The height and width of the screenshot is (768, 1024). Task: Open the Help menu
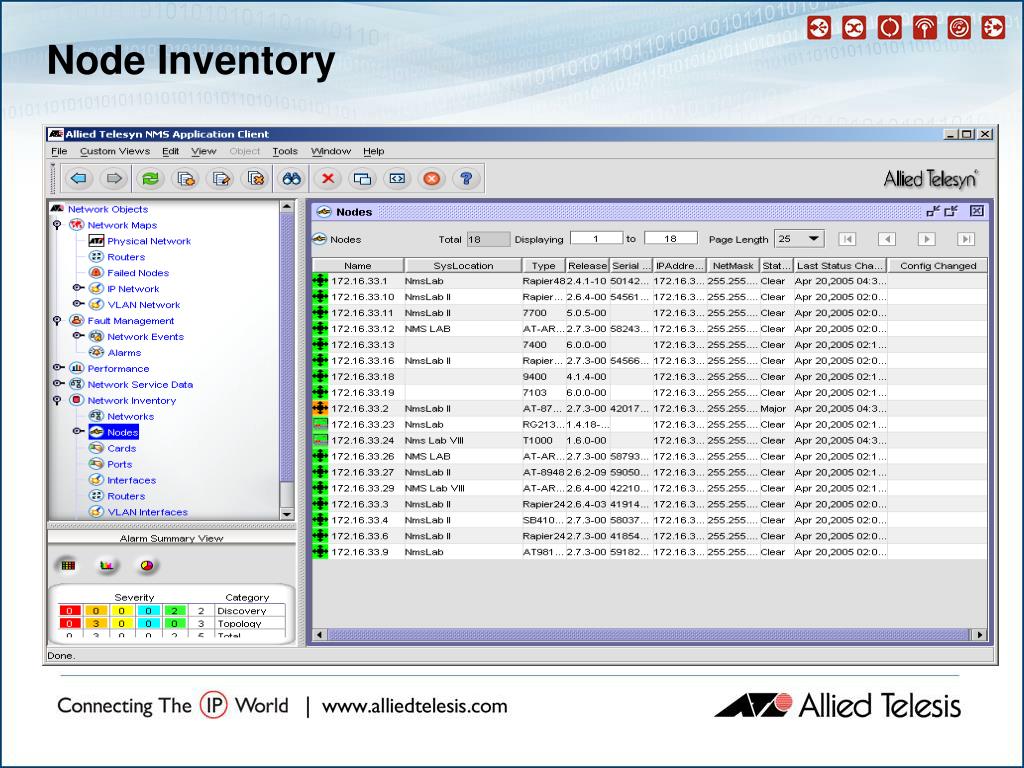[x=374, y=152]
